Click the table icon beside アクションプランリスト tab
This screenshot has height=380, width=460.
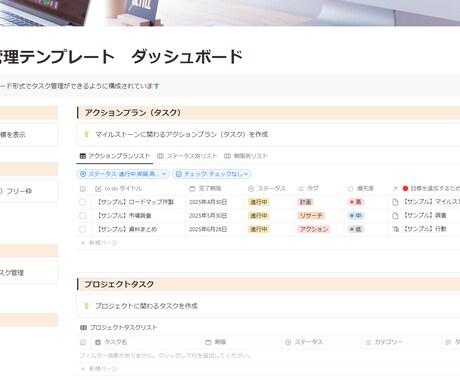(x=83, y=156)
